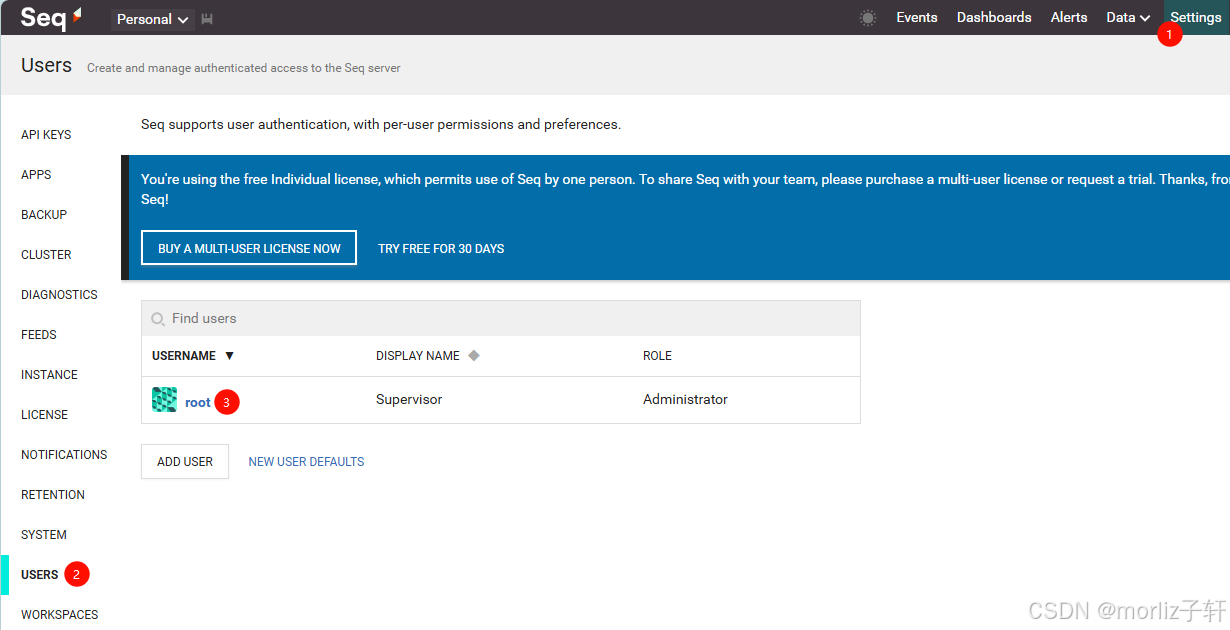Open the Events page
The height and width of the screenshot is (630, 1230).
pyautogui.click(x=917, y=18)
